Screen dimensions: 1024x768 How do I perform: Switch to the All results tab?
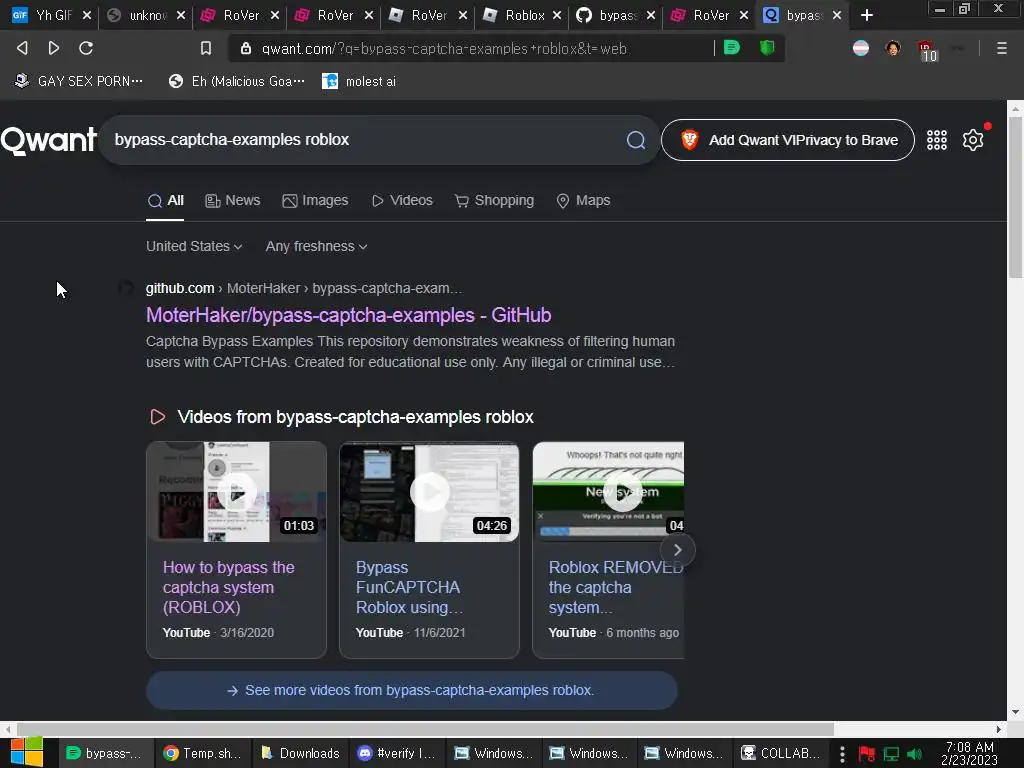(165, 200)
